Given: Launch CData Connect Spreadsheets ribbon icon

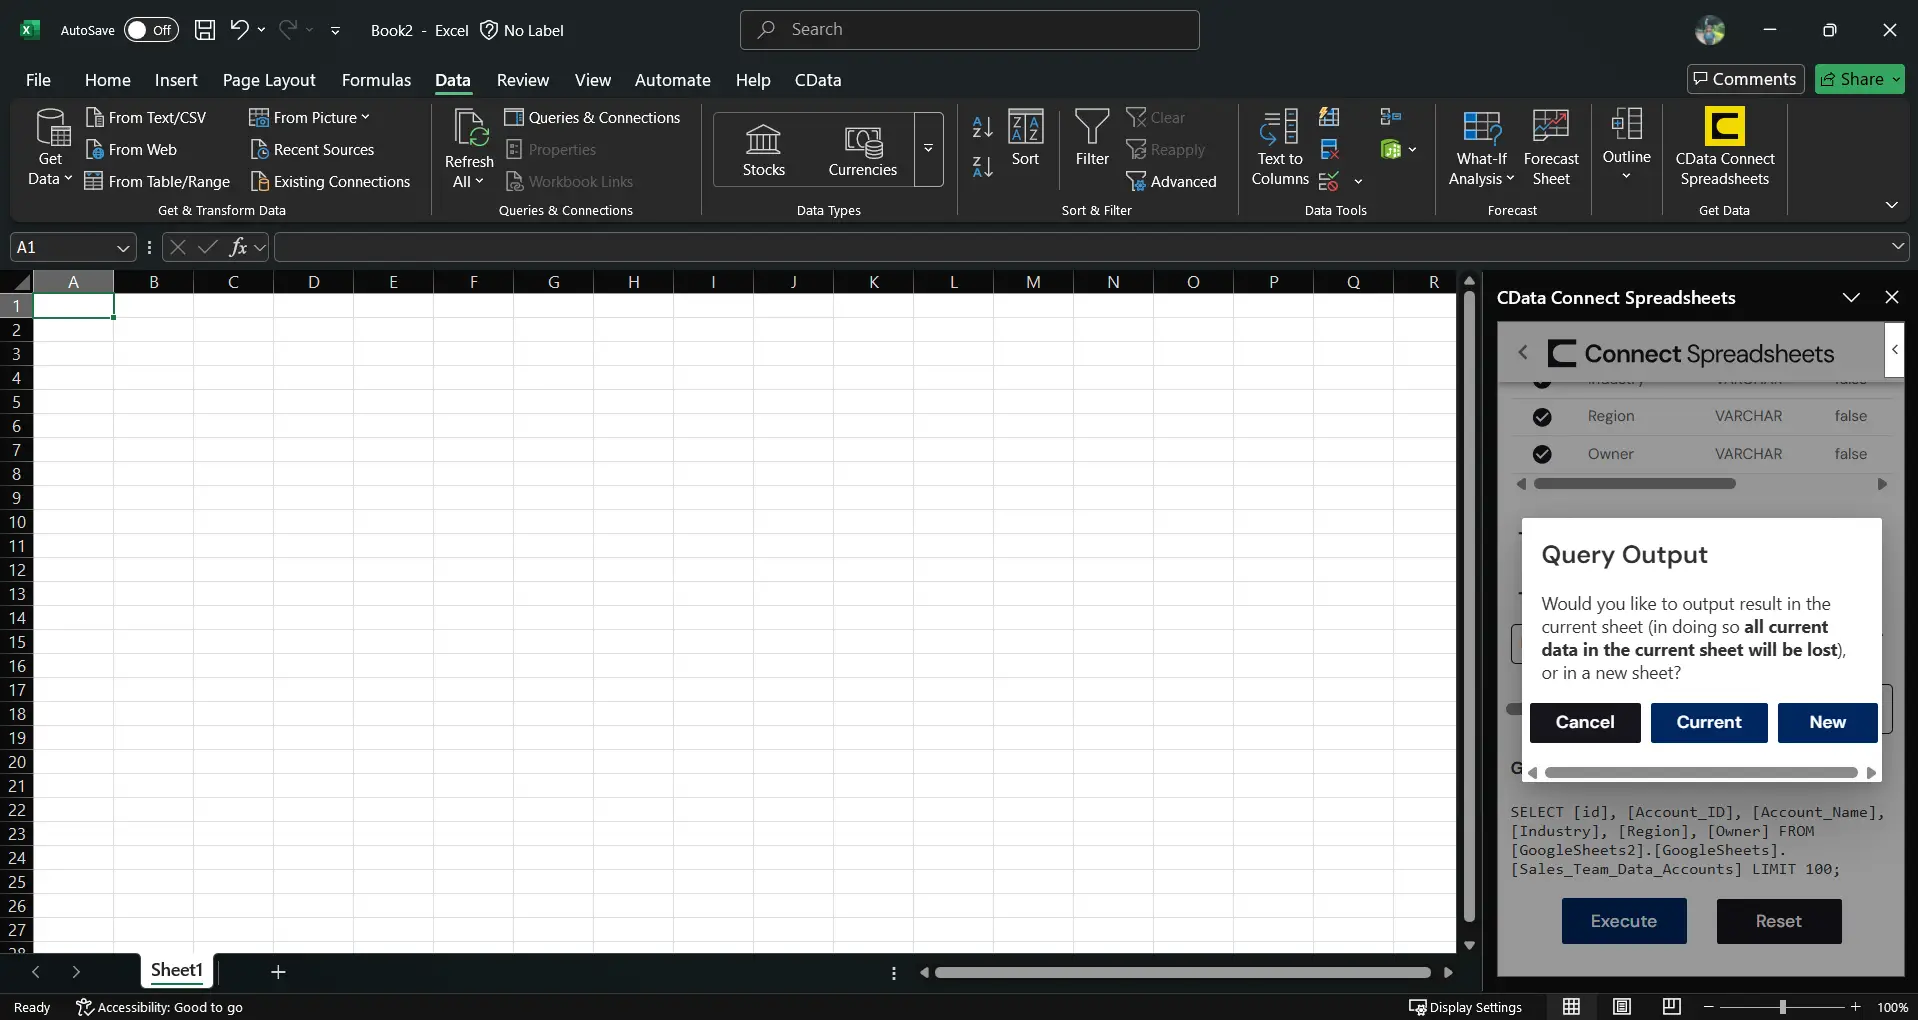Looking at the screenshot, I should coord(1725,148).
